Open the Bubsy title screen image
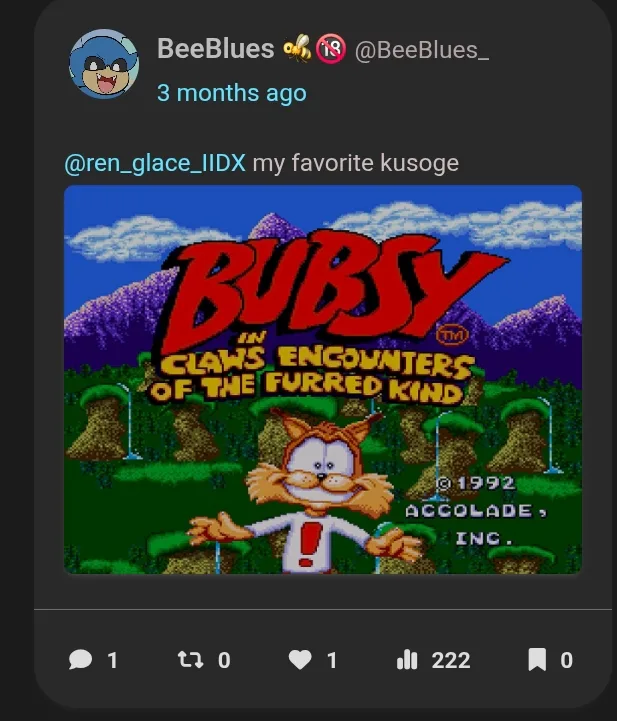Image resolution: width=617 pixels, height=721 pixels. [x=323, y=379]
